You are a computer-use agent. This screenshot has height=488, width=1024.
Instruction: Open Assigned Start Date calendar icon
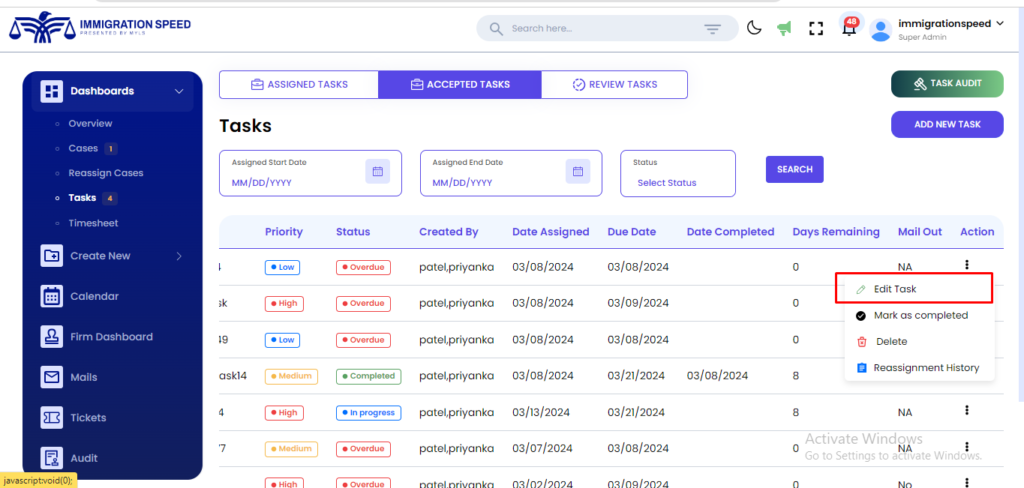click(377, 171)
